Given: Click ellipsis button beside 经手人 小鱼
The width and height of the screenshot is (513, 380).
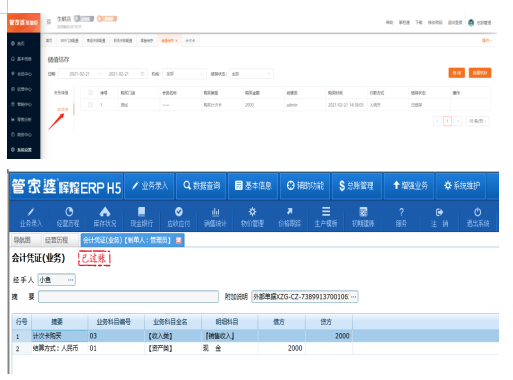Looking at the screenshot, I should click(71, 280).
